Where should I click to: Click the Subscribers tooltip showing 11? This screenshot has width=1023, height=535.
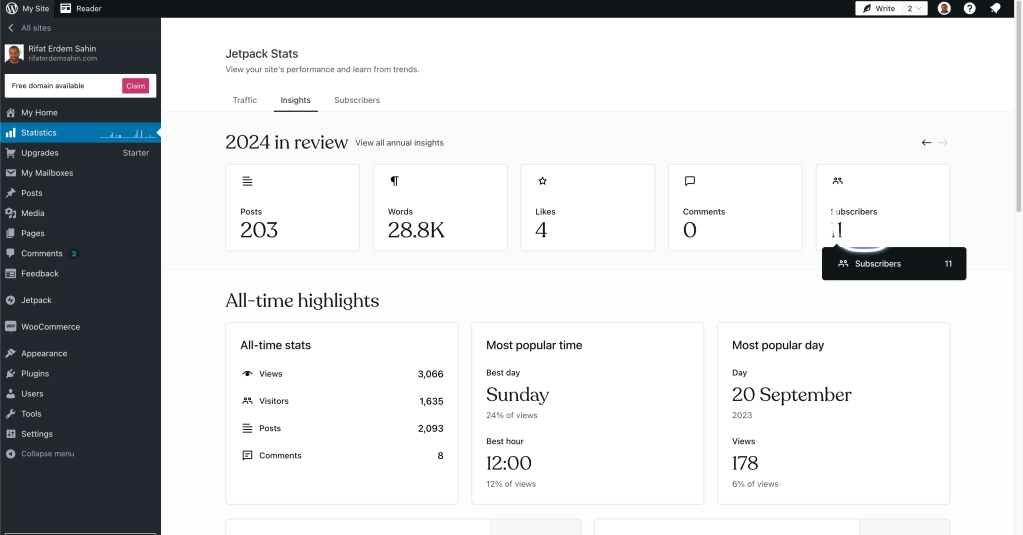coord(894,264)
